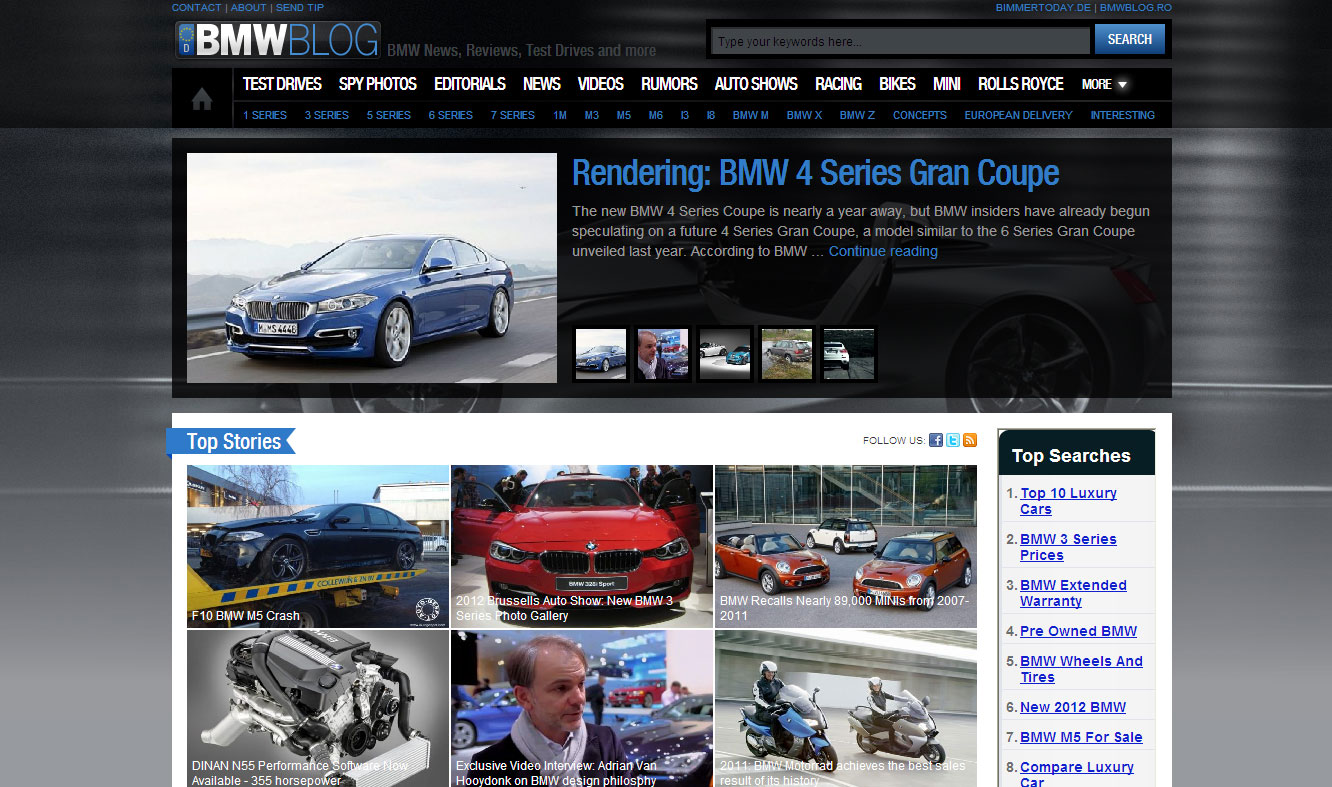Image resolution: width=1332 pixels, height=787 pixels.
Task: Open Rendering: BMW 4 Series Gran Coupe headline
Action: click(815, 173)
